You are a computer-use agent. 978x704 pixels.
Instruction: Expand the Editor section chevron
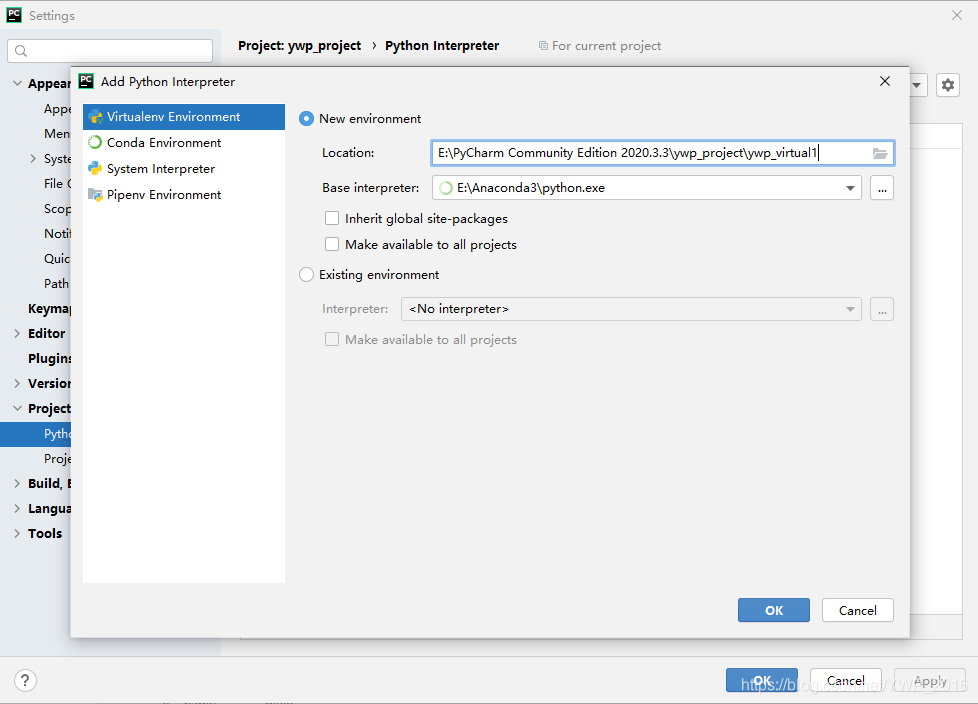pos(17,334)
